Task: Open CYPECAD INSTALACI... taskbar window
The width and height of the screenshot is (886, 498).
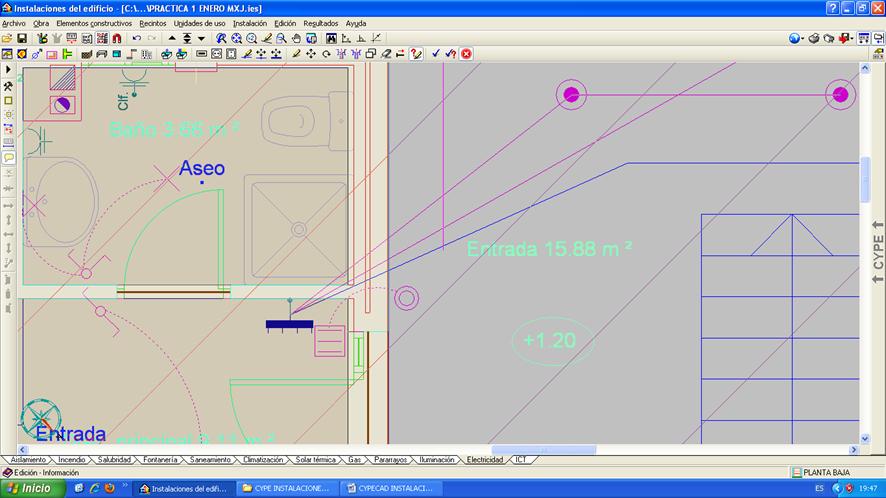Action: (390, 488)
